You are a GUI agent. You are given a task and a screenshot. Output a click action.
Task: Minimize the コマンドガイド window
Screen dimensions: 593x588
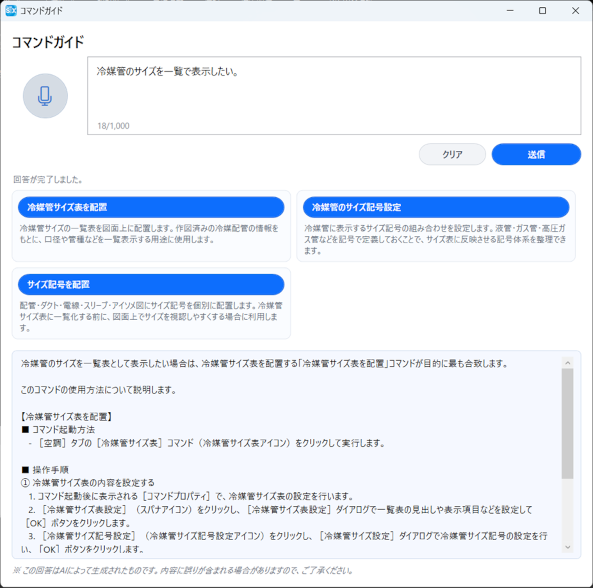[x=510, y=11]
